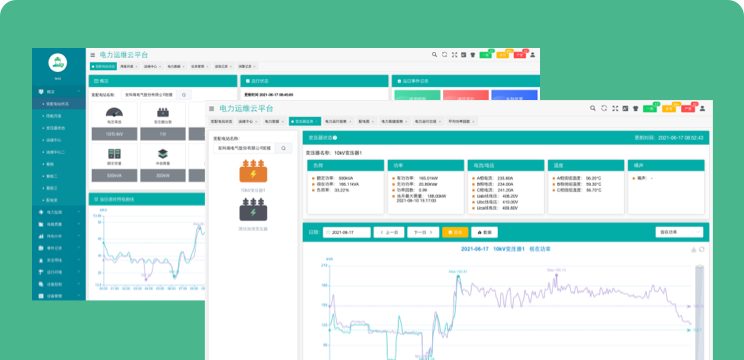
Task: Toggle fullscreen icon in the front window header
Action: [615, 108]
